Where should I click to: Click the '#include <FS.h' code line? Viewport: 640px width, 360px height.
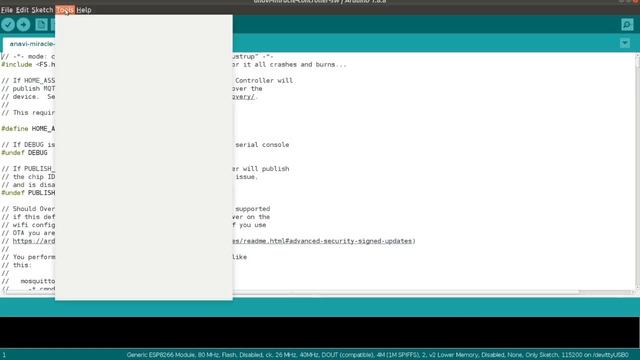coord(28,64)
